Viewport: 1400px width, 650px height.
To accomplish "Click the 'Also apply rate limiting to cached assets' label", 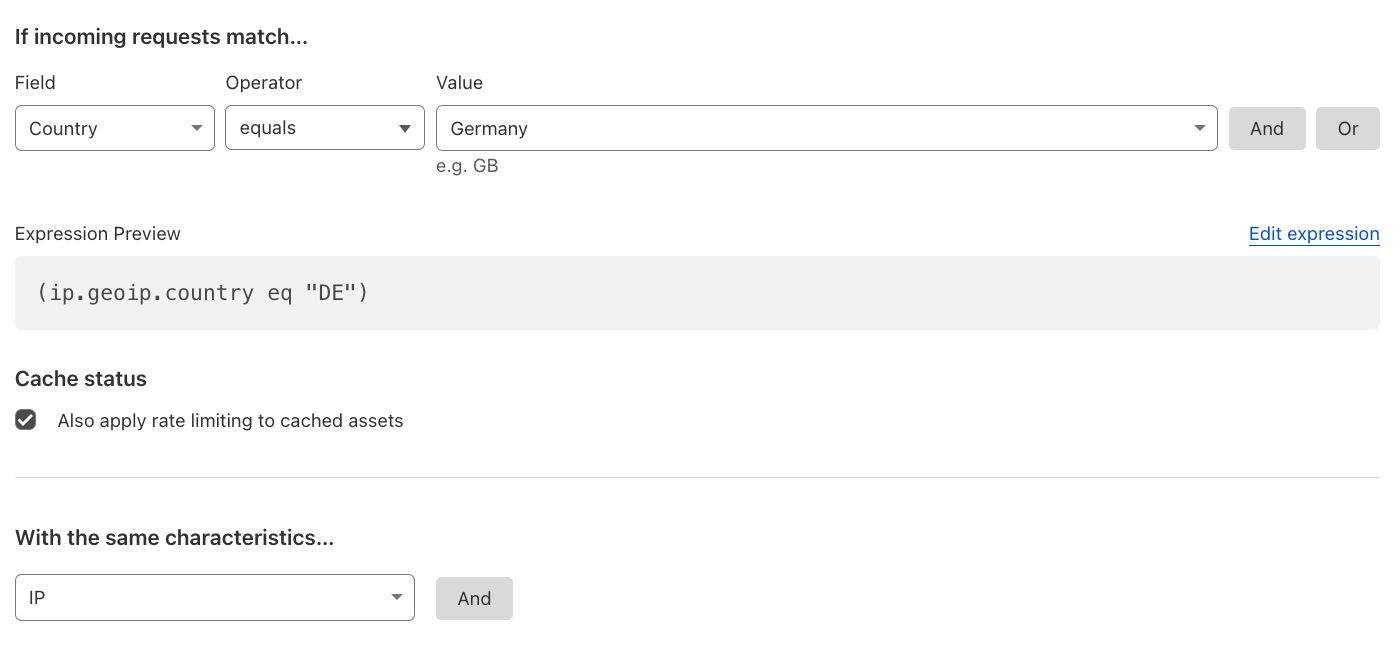I will point(230,421).
